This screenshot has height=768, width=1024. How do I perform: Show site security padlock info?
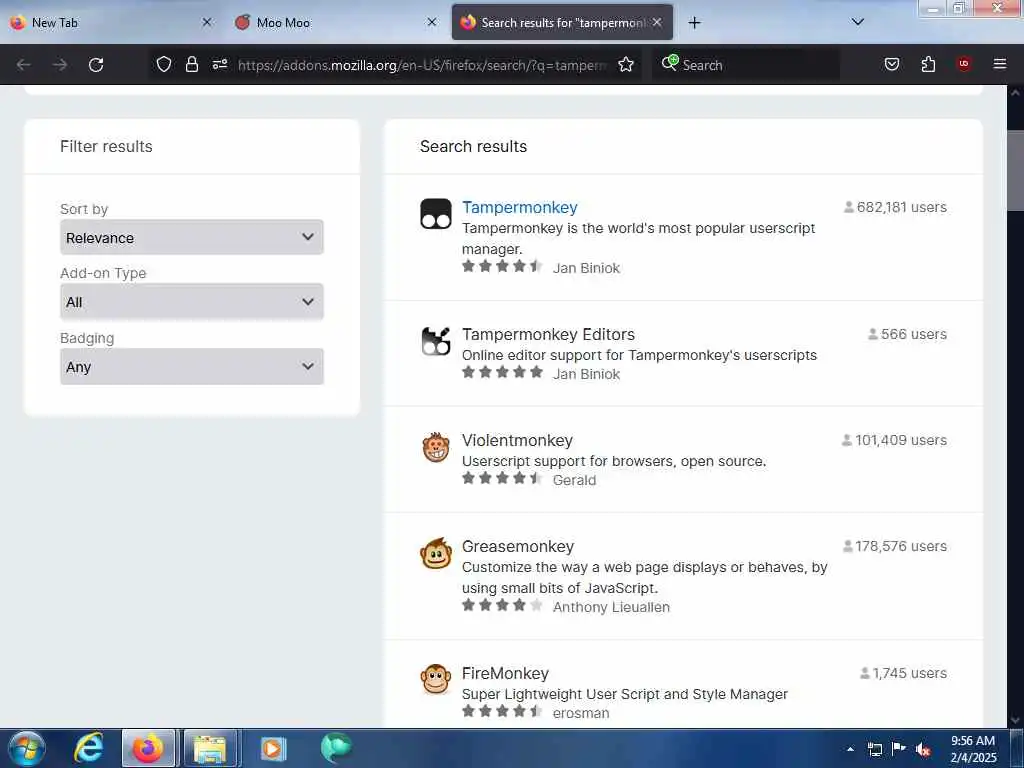tap(191, 64)
